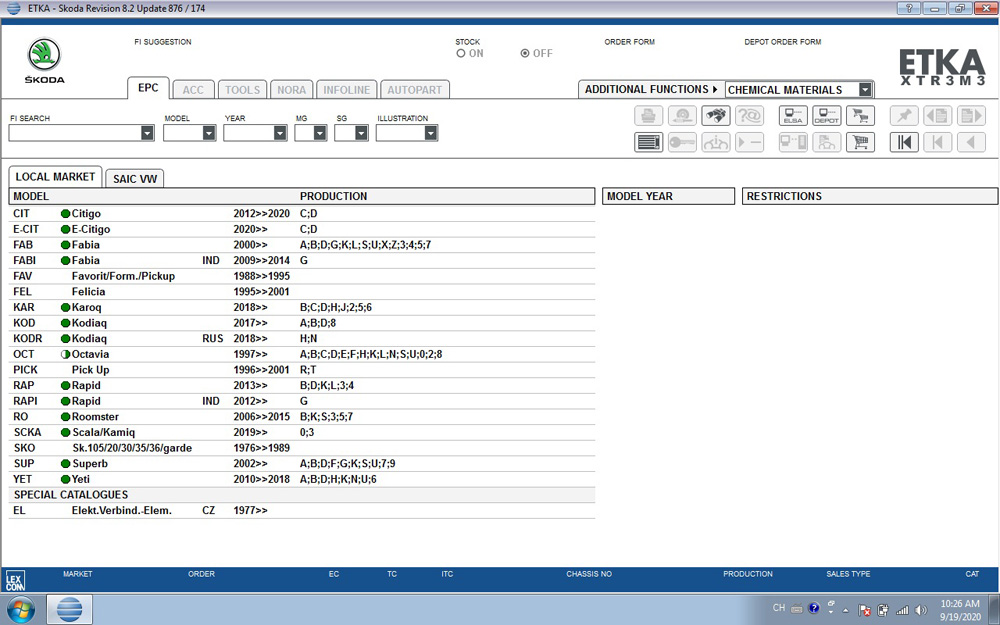Image resolution: width=1000 pixels, height=625 pixels.
Task: Select the Stock OFF radio button
Action: [x=525, y=54]
